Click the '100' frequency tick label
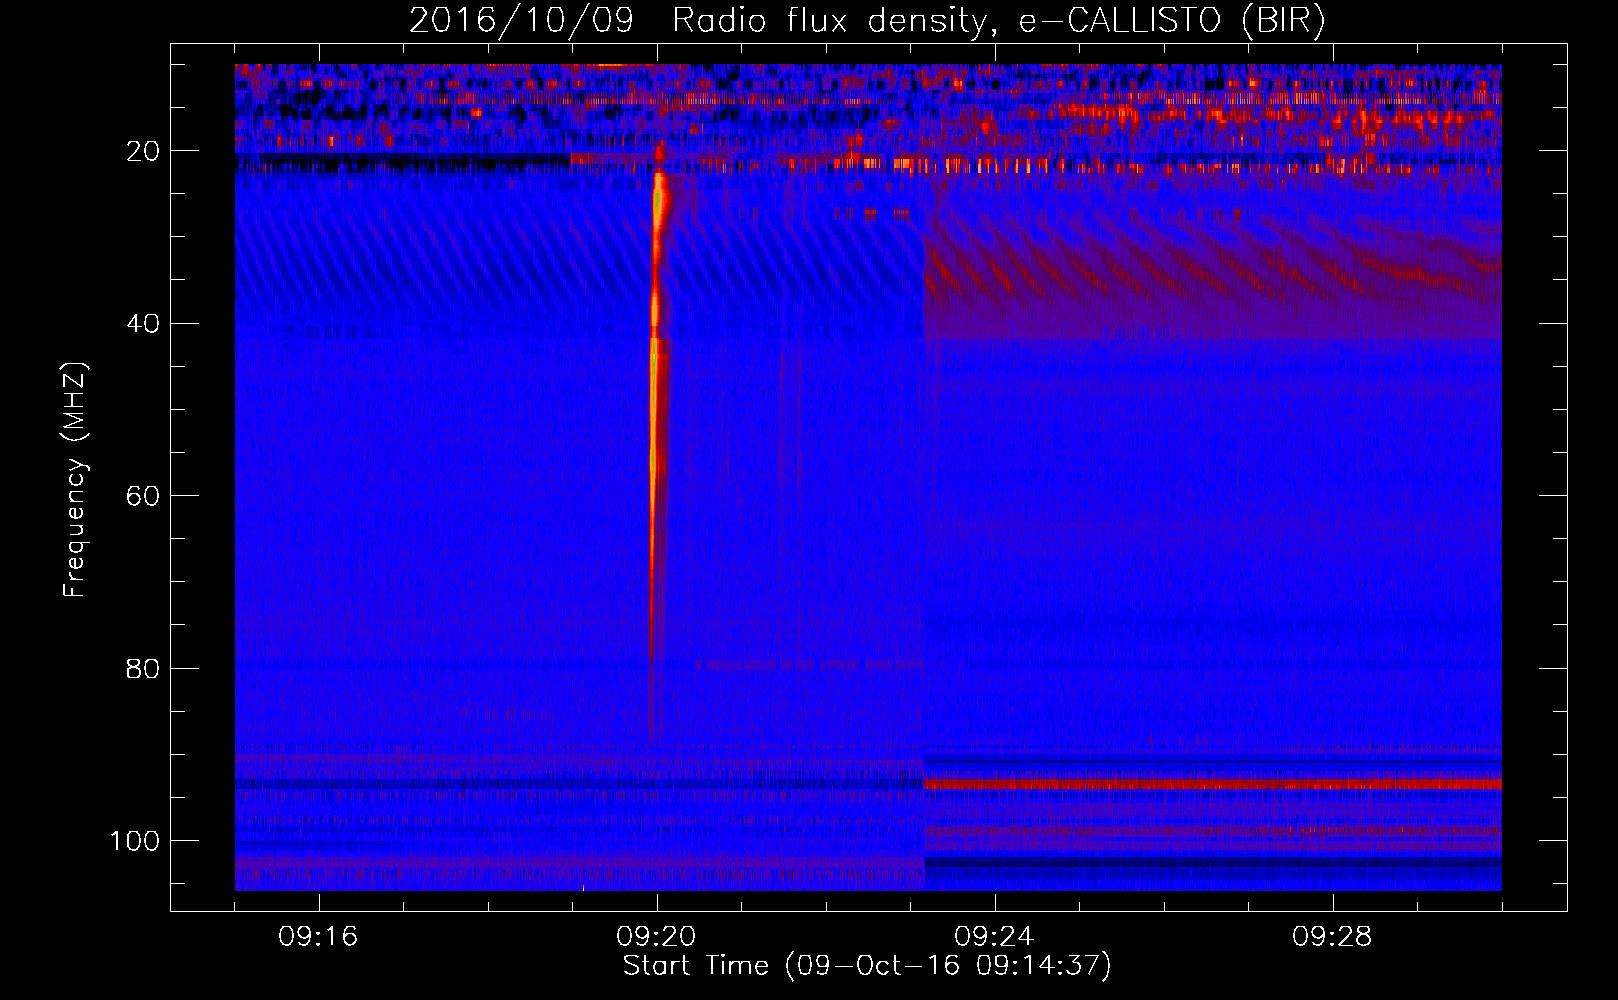Image resolution: width=1618 pixels, height=1000 pixels. tap(135, 841)
